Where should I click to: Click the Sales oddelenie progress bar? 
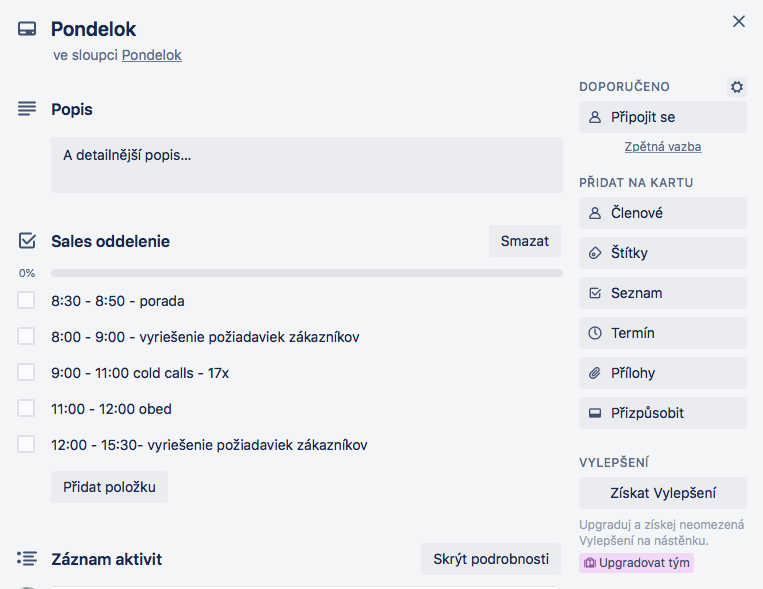[x=307, y=273]
